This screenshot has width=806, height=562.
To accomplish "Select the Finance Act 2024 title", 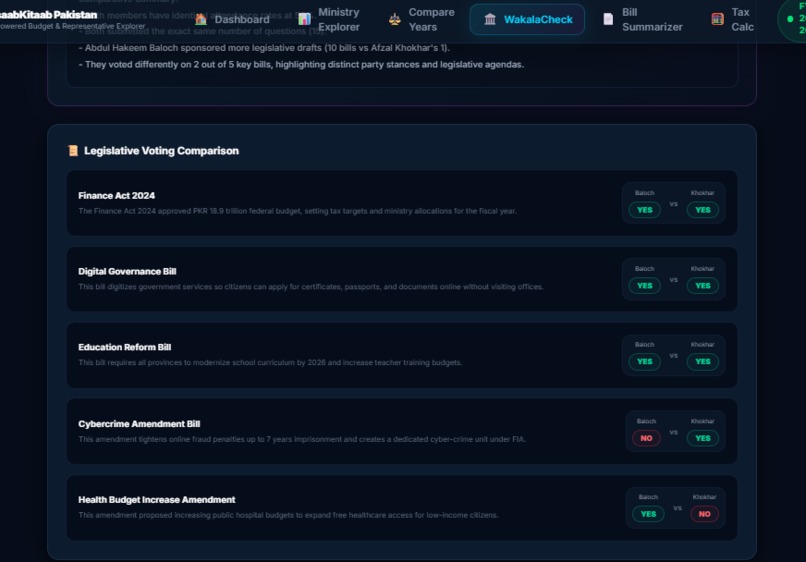I will (116, 195).
